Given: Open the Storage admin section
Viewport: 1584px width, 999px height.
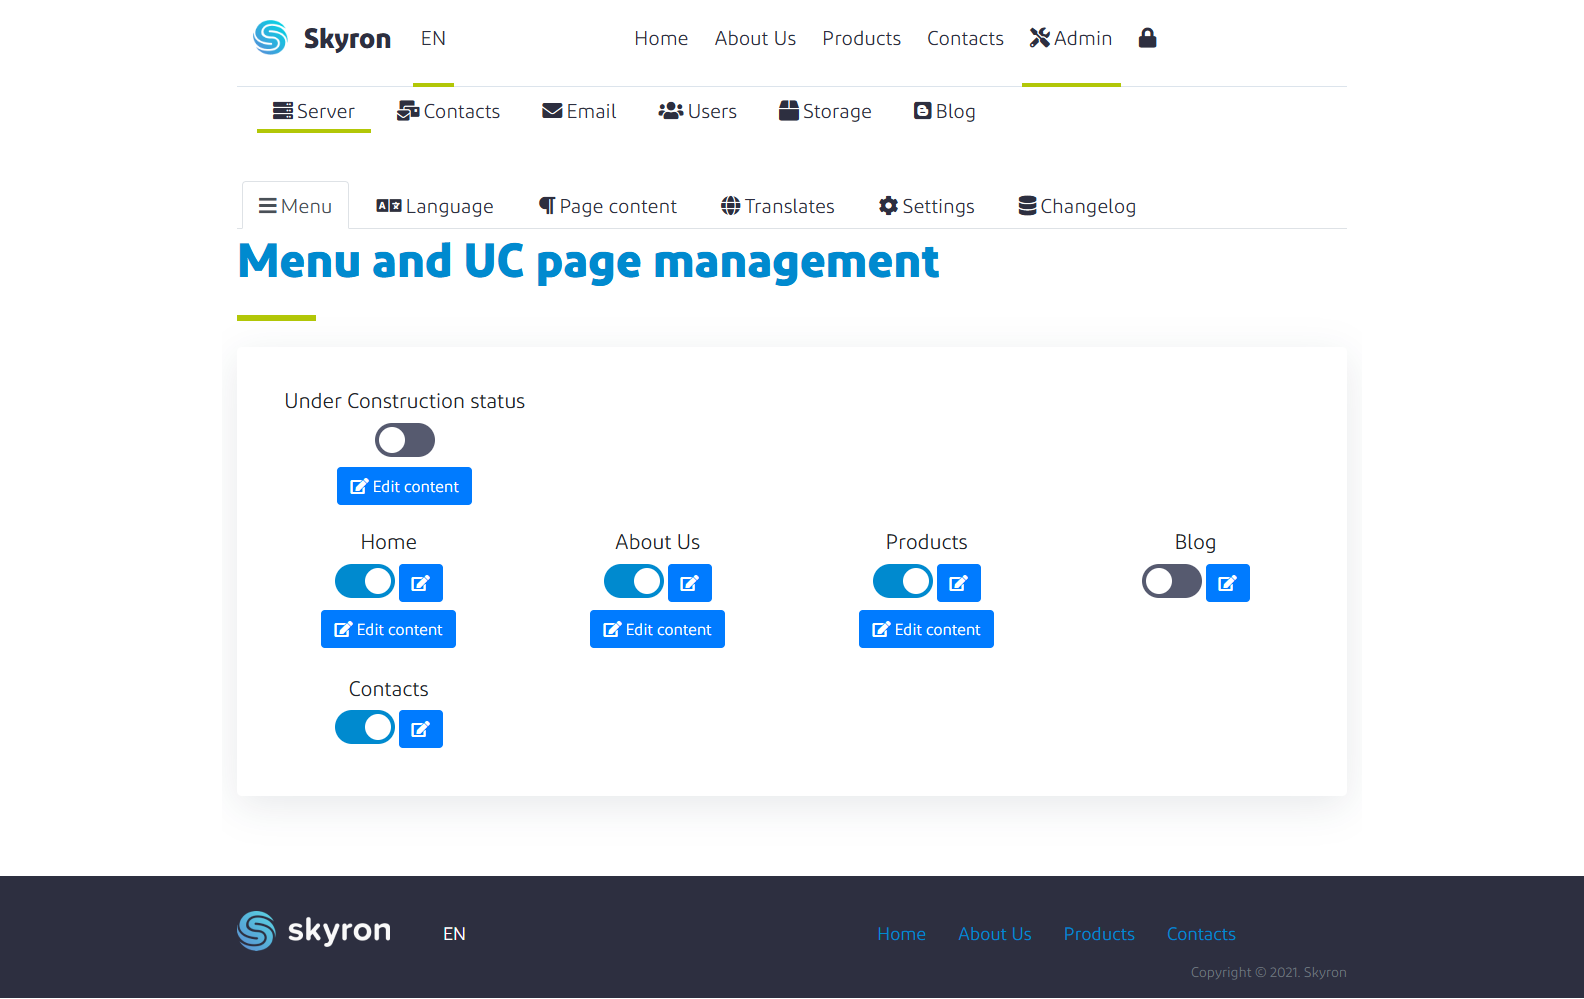Looking at the screenshot, I should (825, 111).
